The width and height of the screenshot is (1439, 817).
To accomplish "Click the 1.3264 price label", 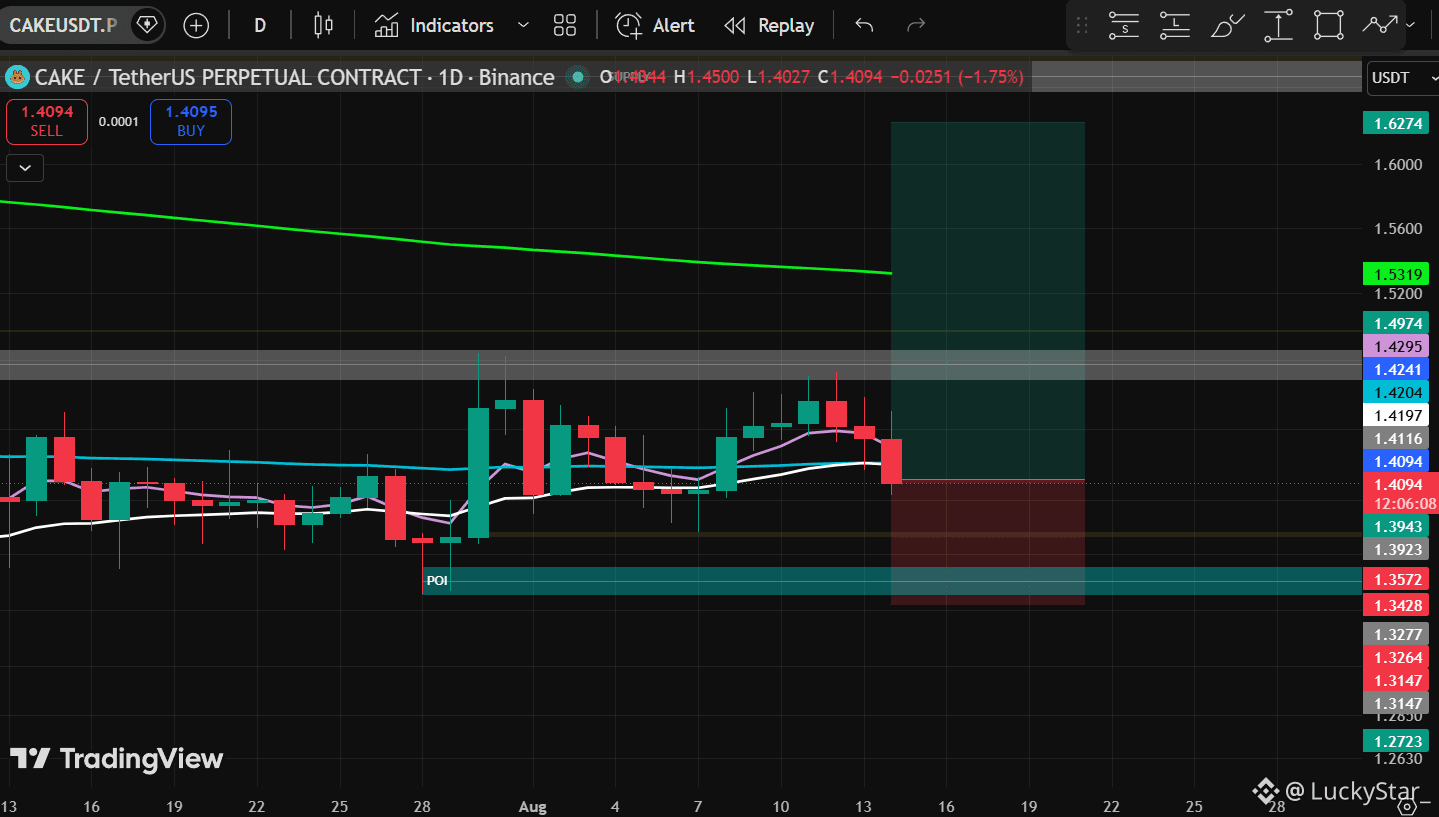I will tap(1395, 657).
